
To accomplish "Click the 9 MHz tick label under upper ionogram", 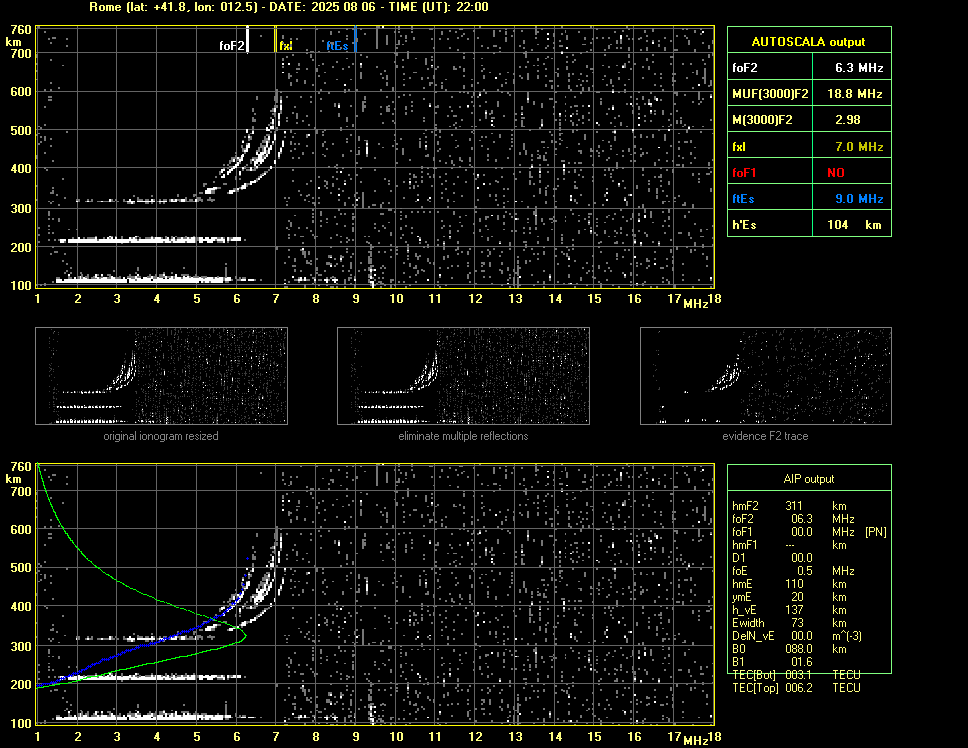I will (x=356, y=299).
